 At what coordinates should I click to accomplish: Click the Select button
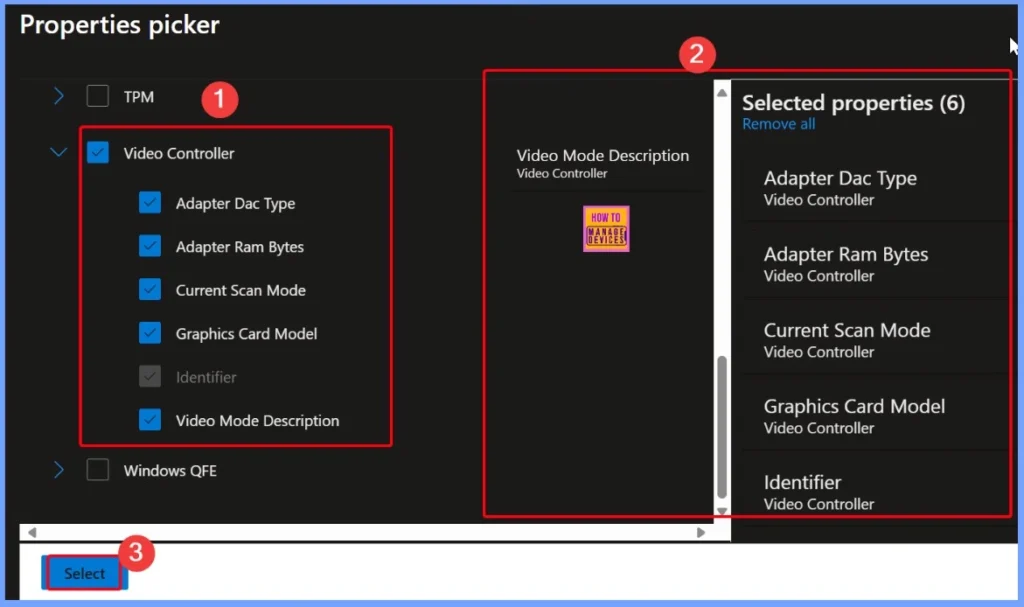click(x=84, y=573)
